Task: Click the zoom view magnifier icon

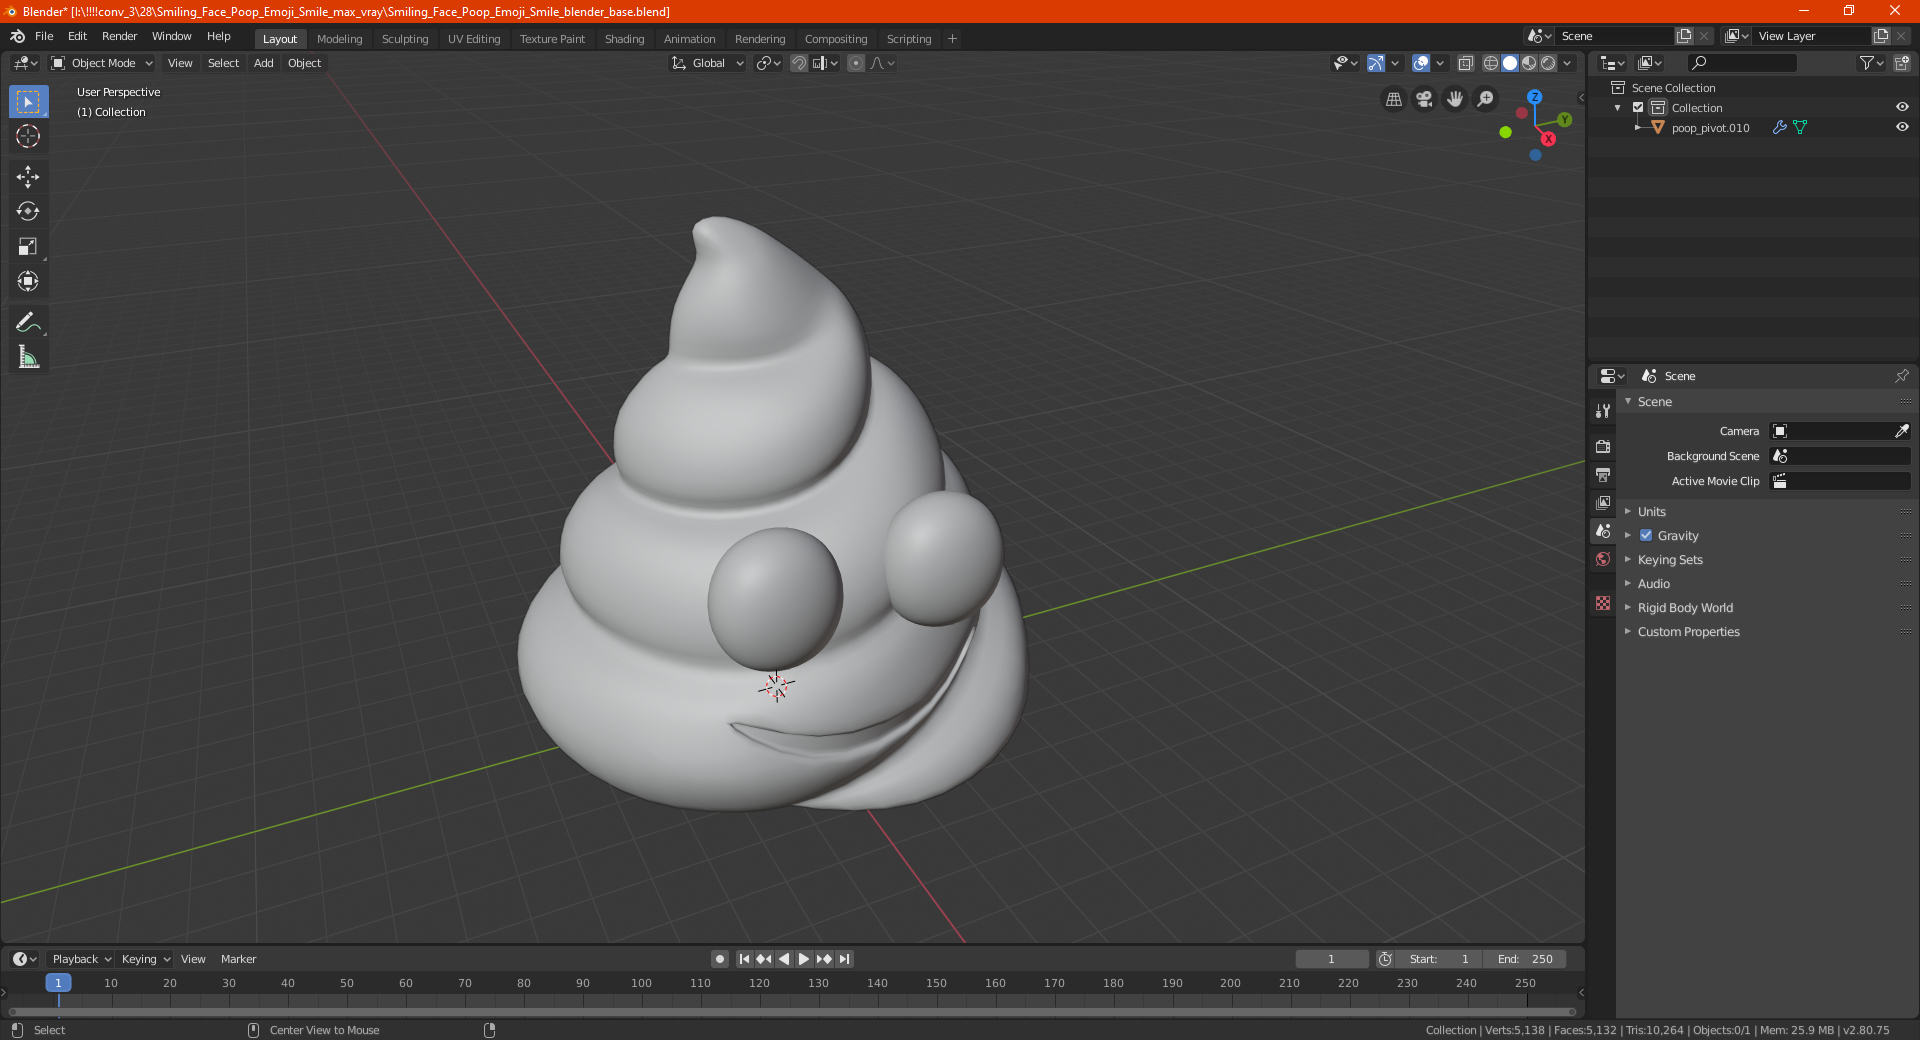Action: pyautogui.click(x=1486, y=99)
